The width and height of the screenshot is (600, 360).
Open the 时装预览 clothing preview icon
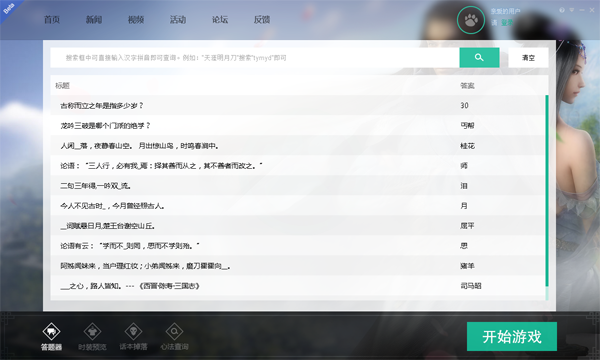tap(92, 332)
